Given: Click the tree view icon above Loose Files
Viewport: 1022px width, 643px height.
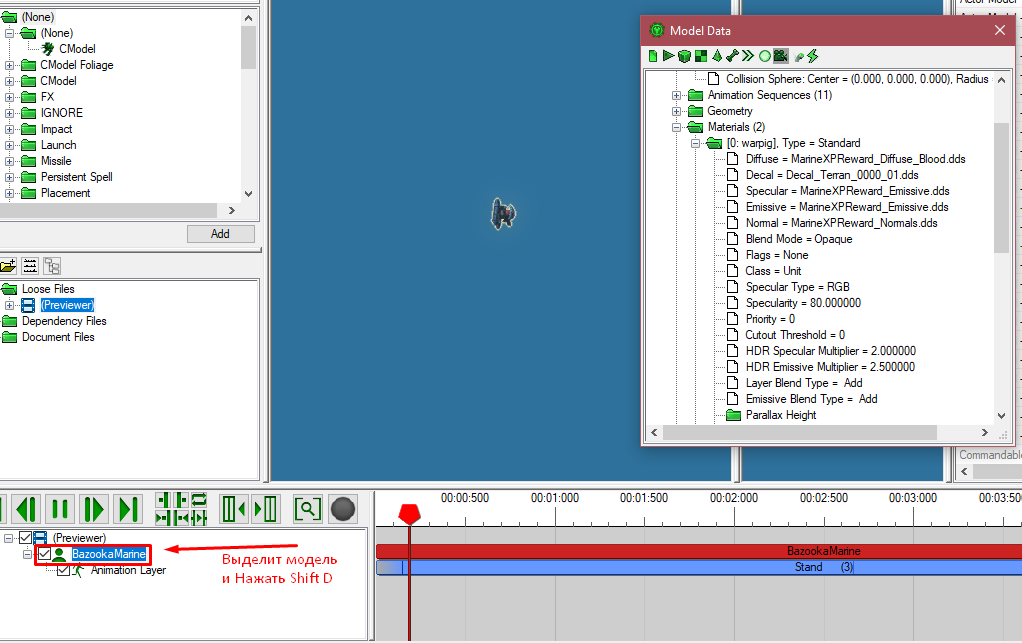Looking at the screenshot, I should pos(52,266).
